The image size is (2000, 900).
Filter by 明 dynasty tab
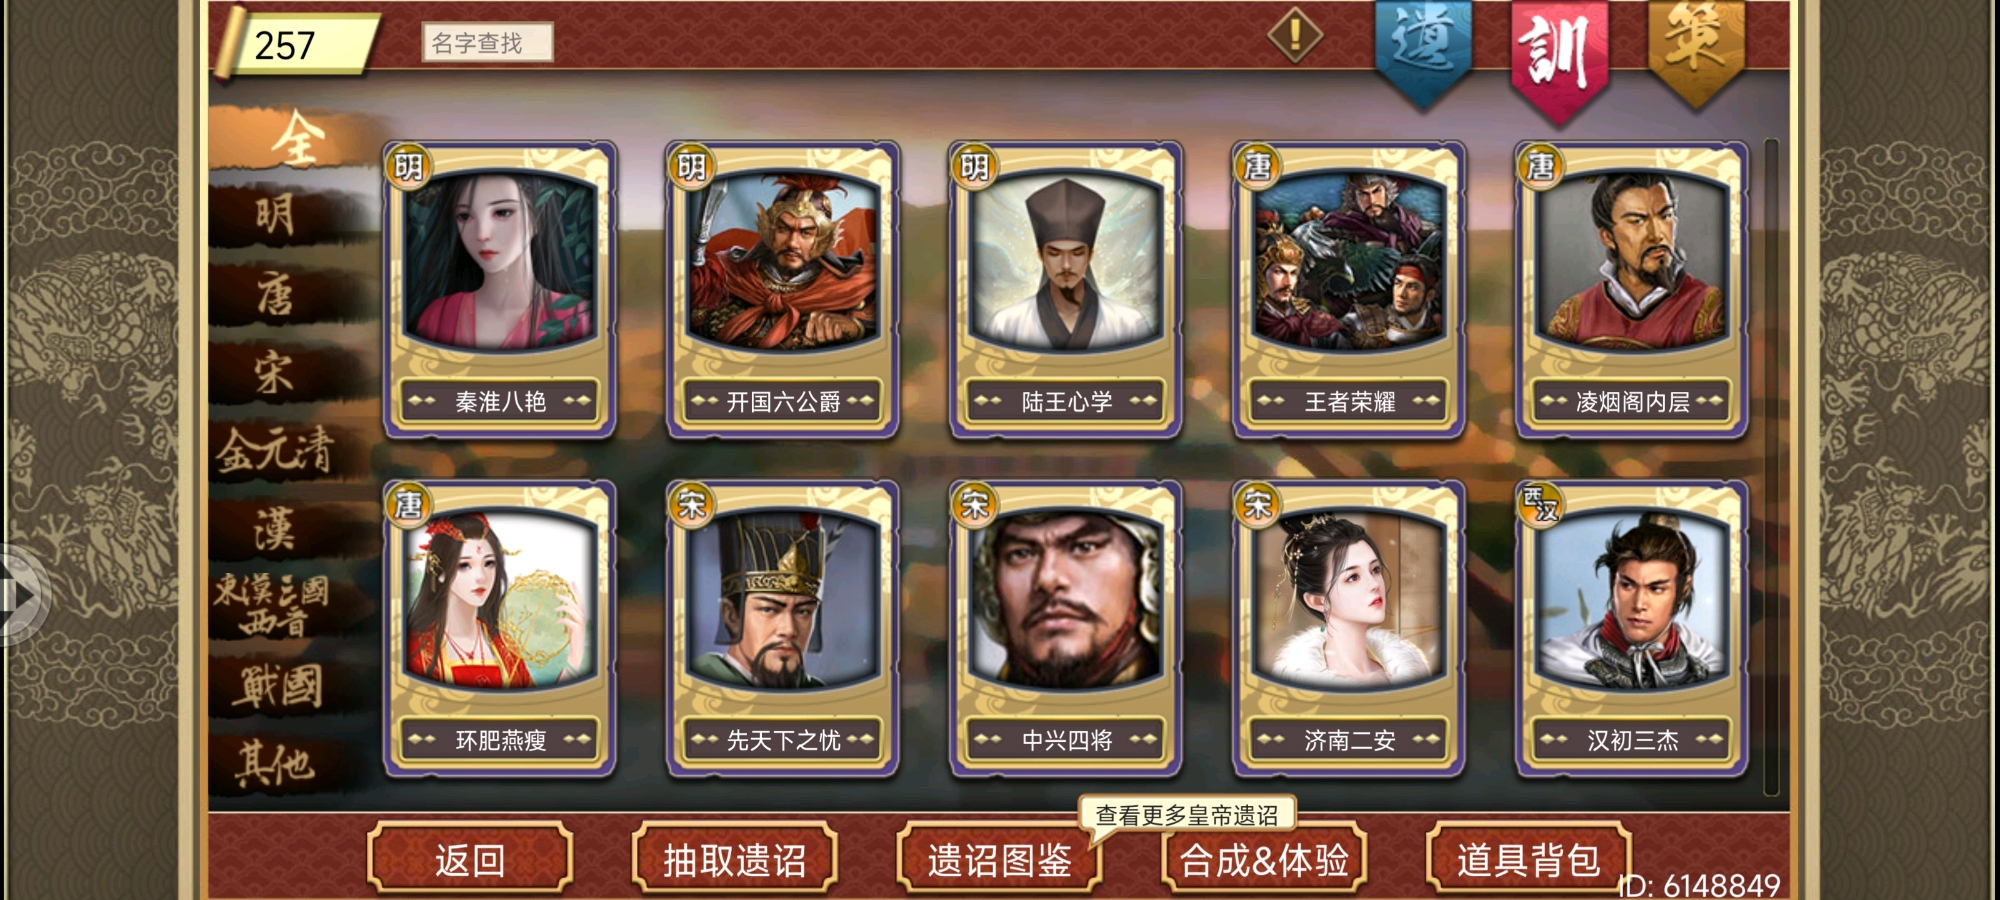tap(276, 214)
